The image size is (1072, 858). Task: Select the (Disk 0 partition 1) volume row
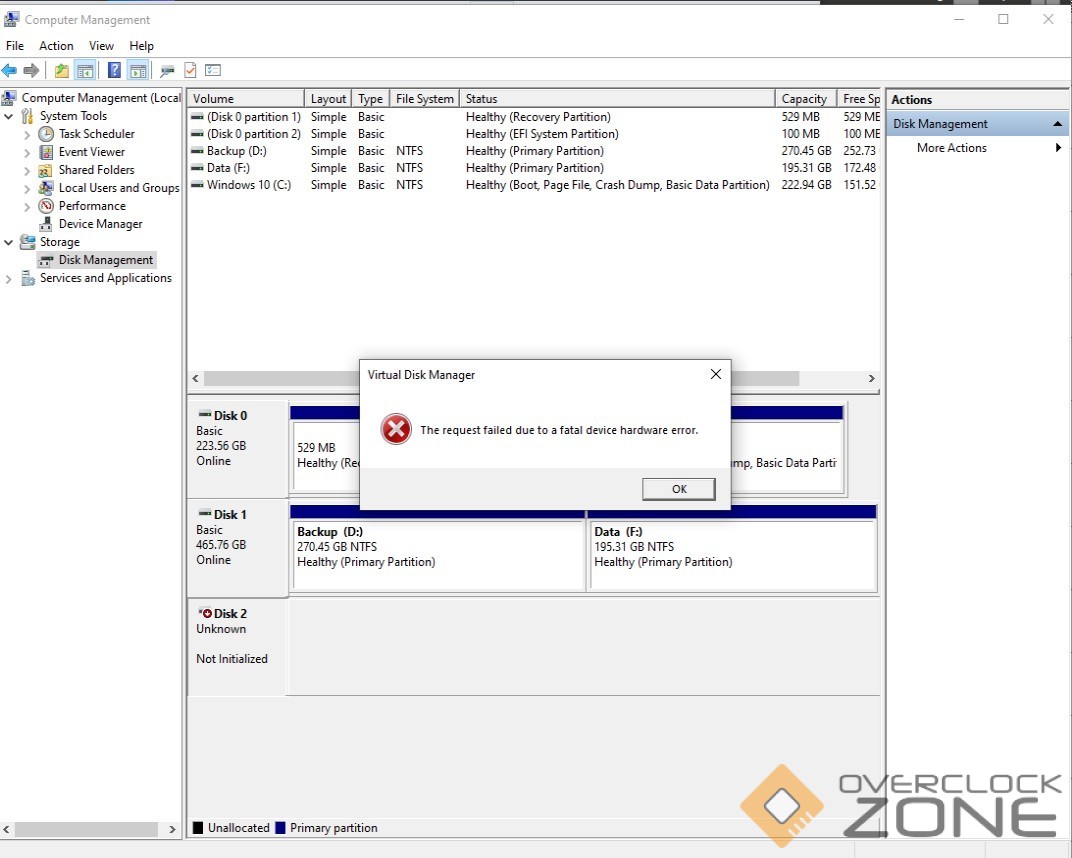pos(535,117)
